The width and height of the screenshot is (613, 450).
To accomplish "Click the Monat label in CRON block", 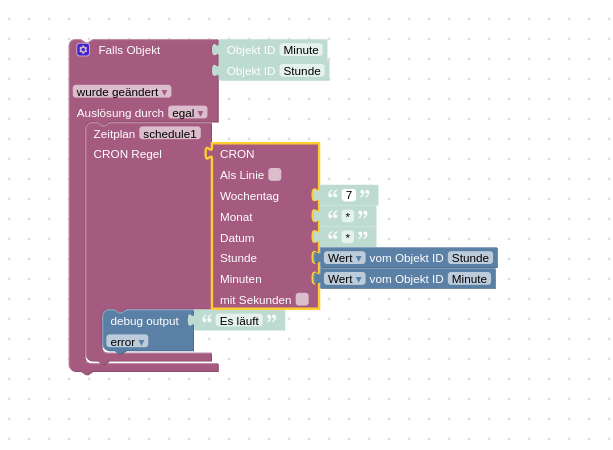I will click(x=236, y=217).
